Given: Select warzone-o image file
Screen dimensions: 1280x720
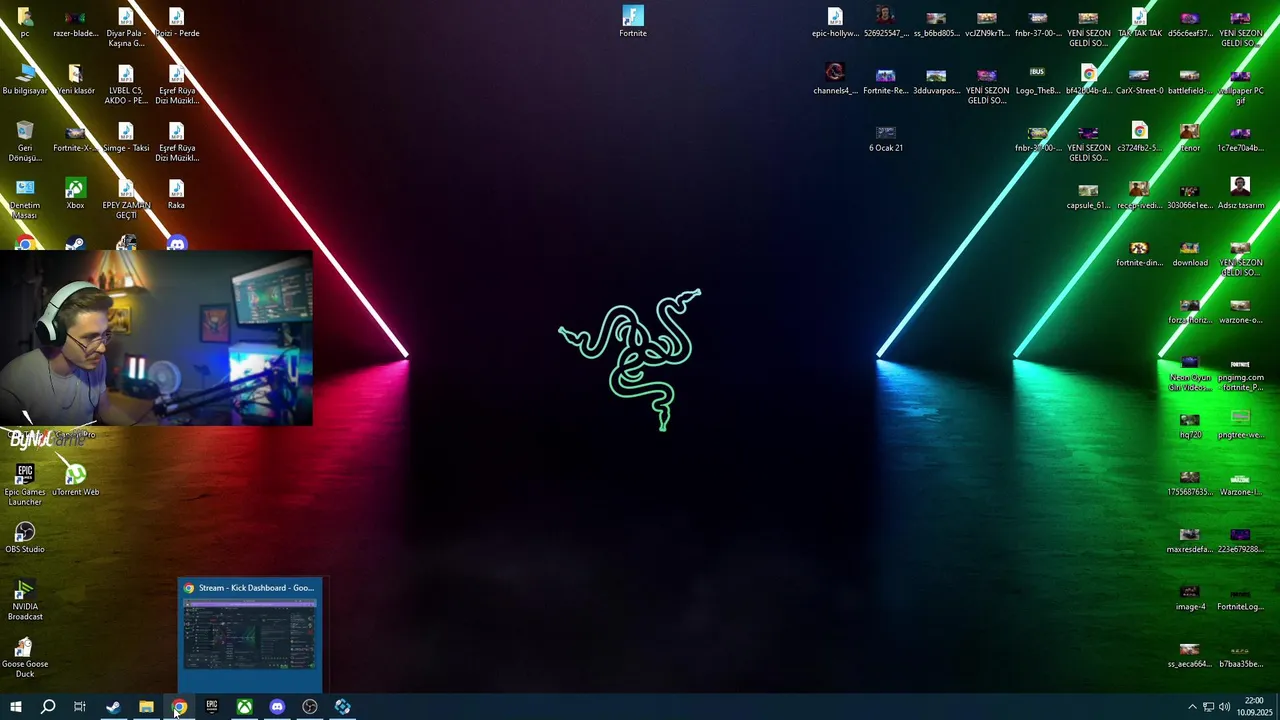Looking at the screenshot, I should click(1240, 309).
